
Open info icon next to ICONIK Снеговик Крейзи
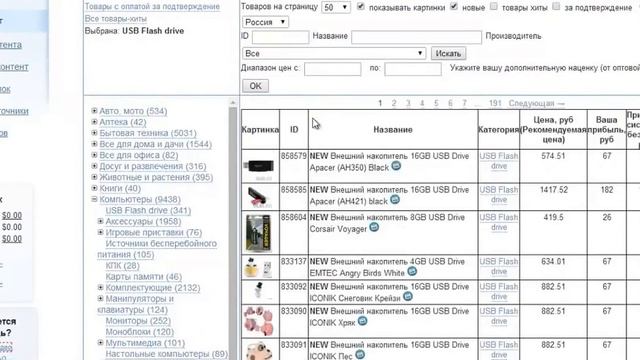click(x=407, y=297)
